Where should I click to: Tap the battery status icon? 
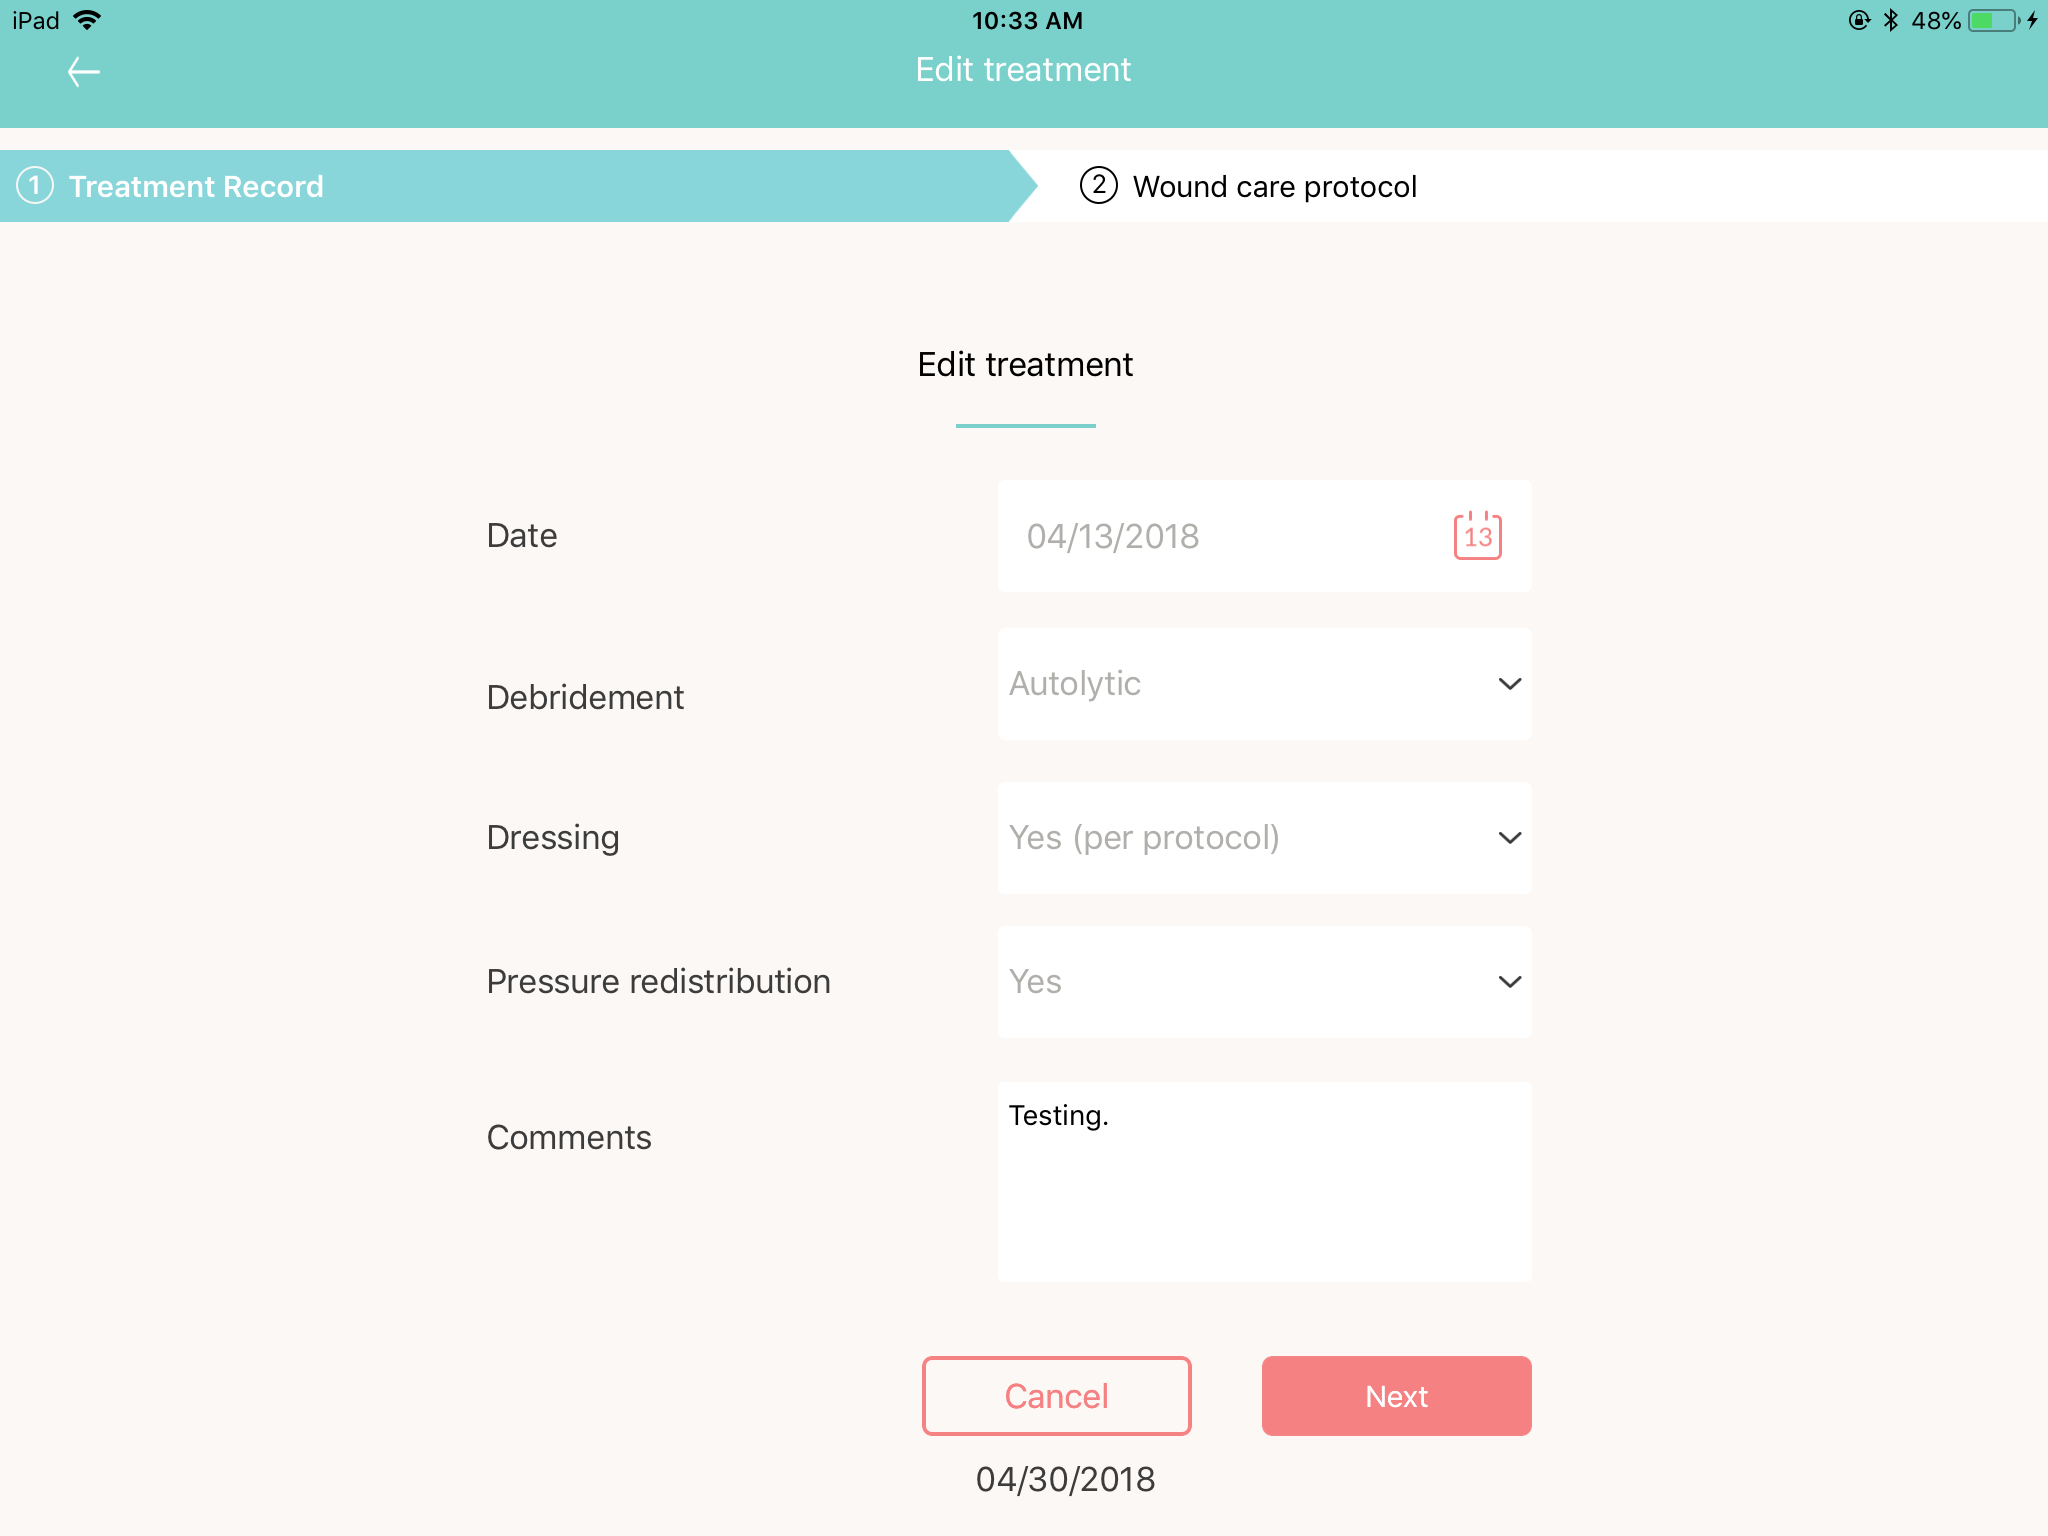1992,21
